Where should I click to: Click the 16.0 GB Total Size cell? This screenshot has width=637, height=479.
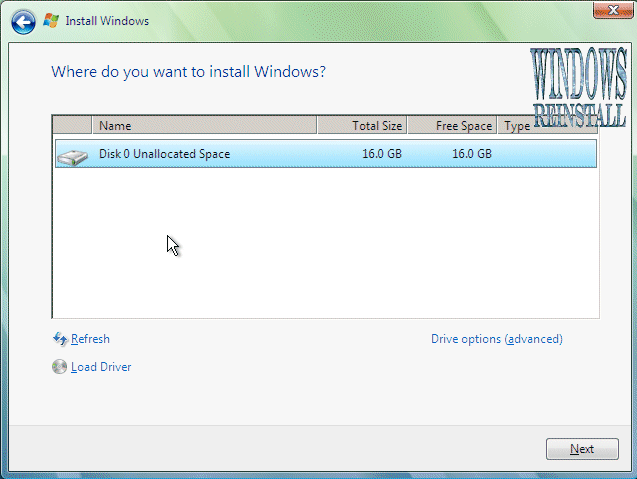[382, 154]
